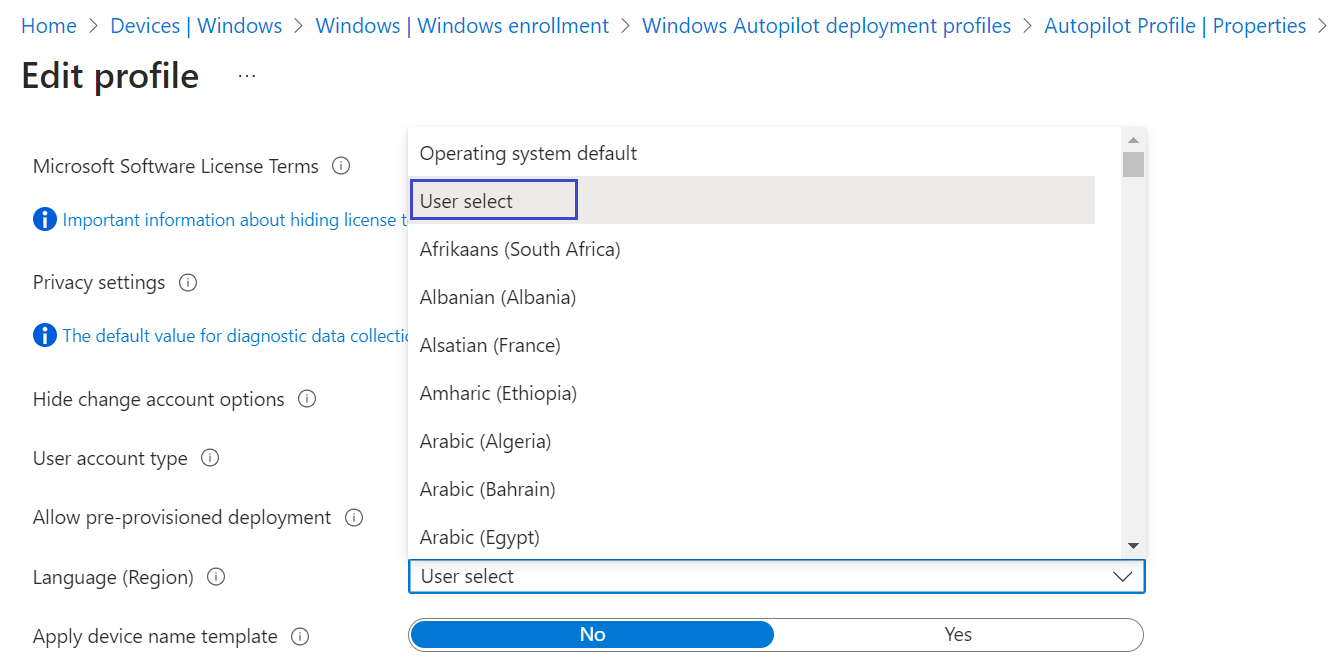Viewport: 1341px width, 670px height.
Task: Set Apply device name template to Yes
Action: 957,634
